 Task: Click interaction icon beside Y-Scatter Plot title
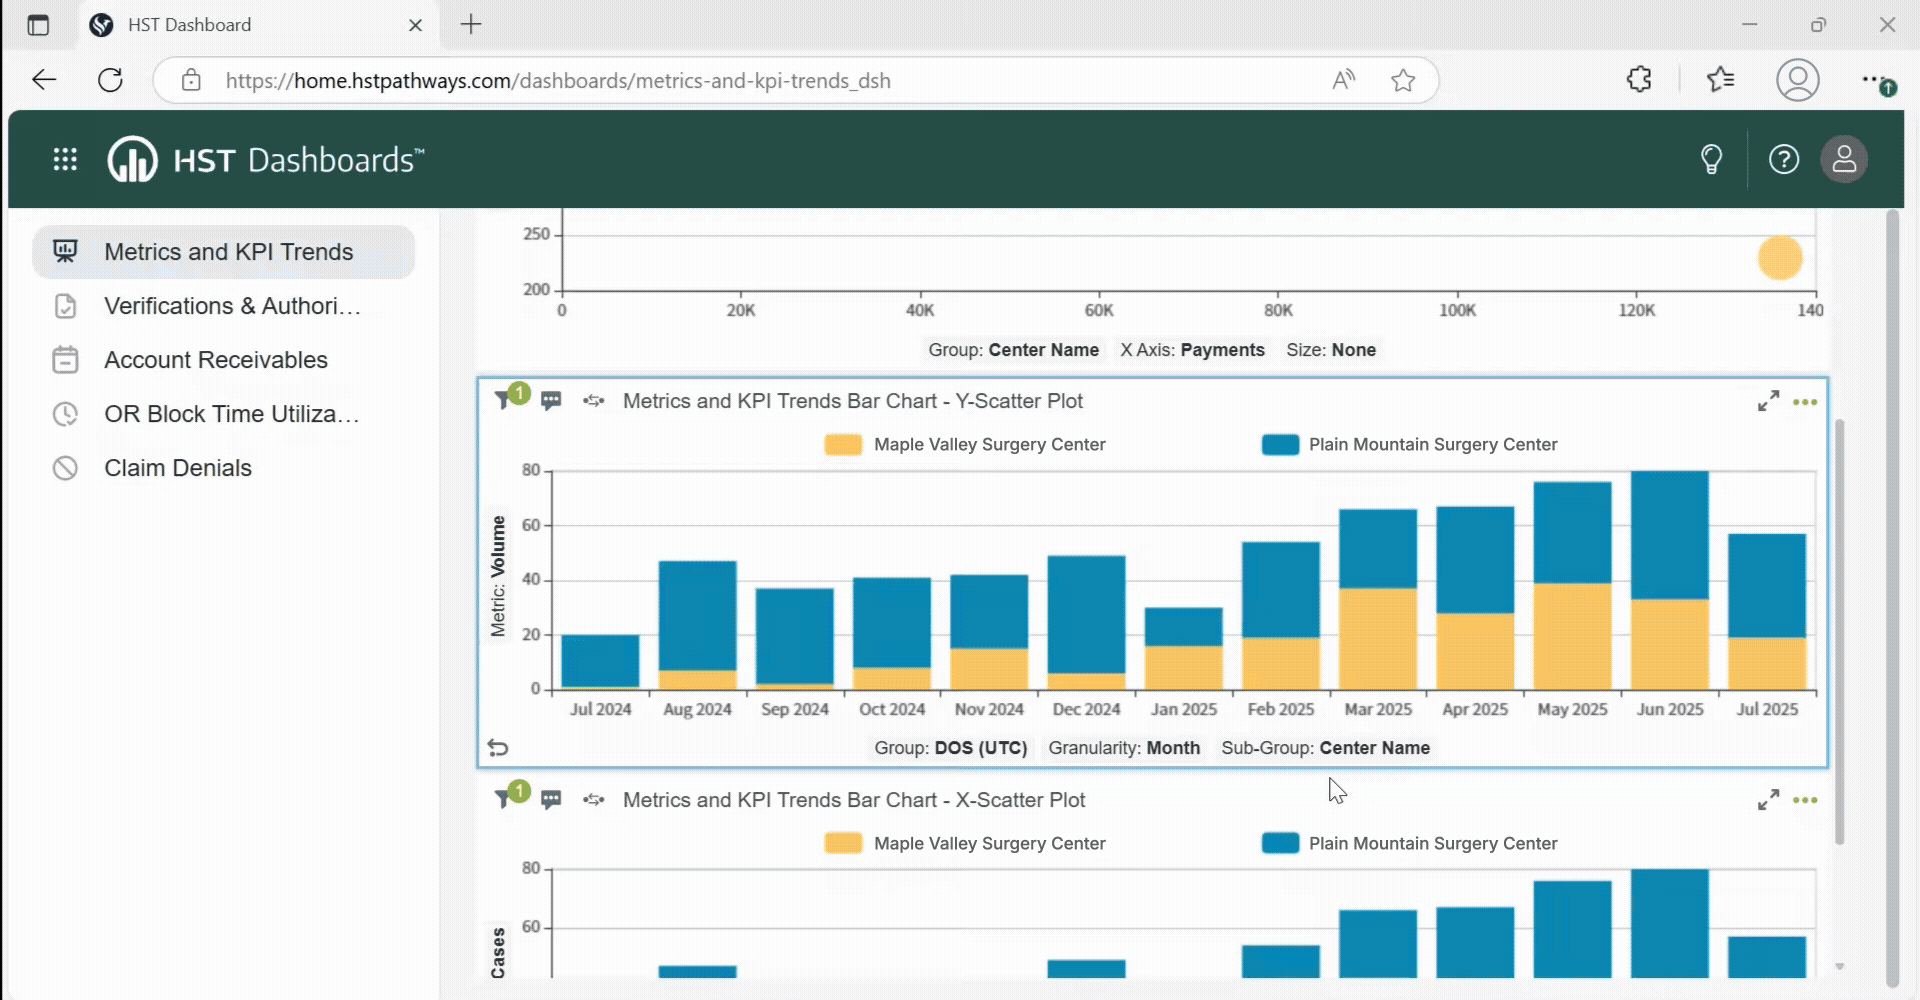click(594, 401)
